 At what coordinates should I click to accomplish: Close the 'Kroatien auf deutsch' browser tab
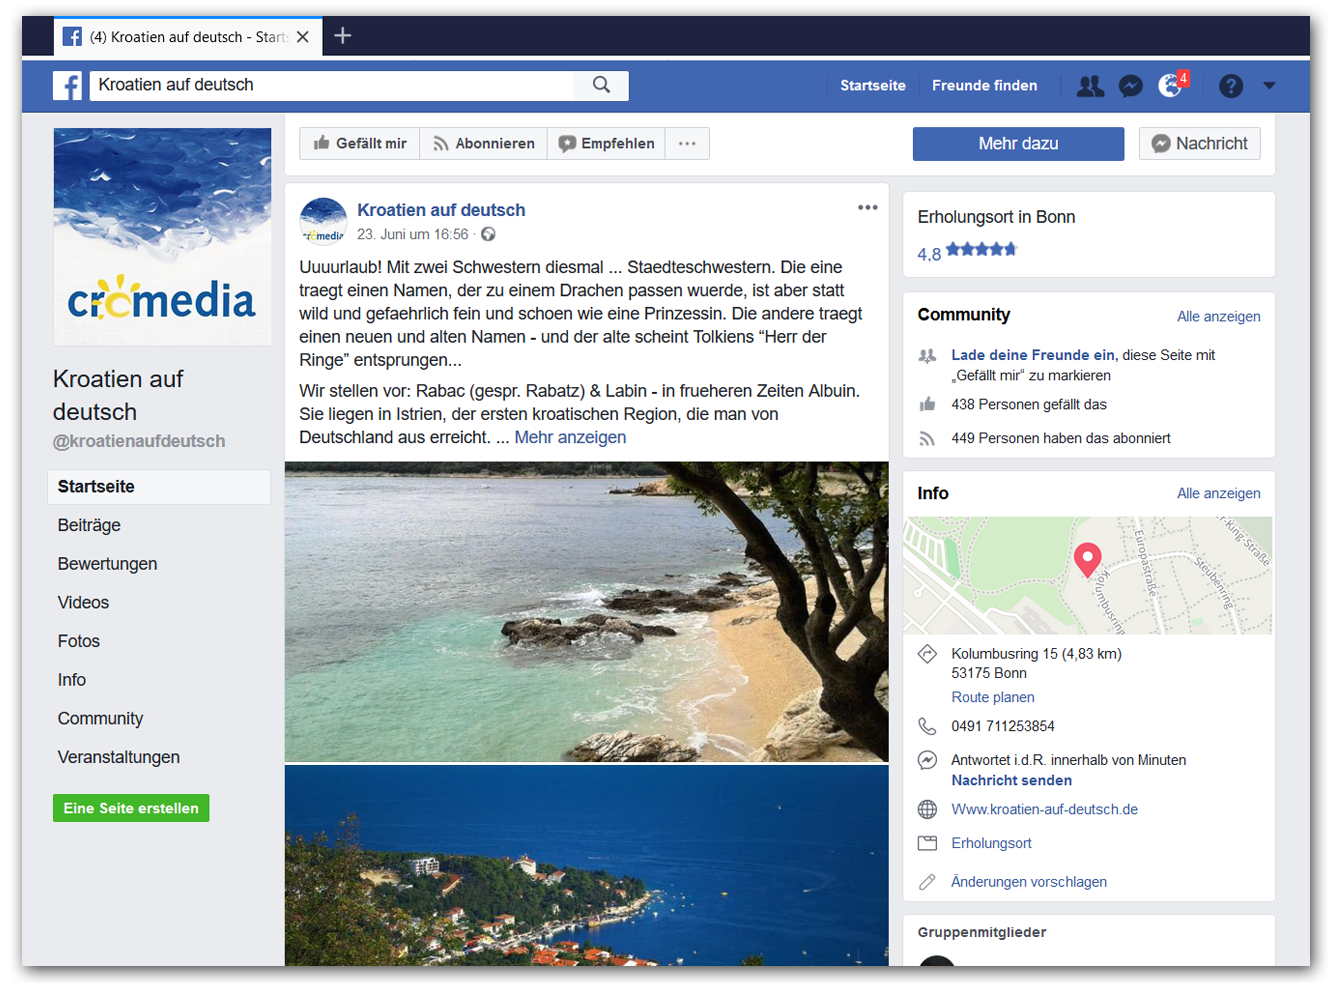pos(302,37)
